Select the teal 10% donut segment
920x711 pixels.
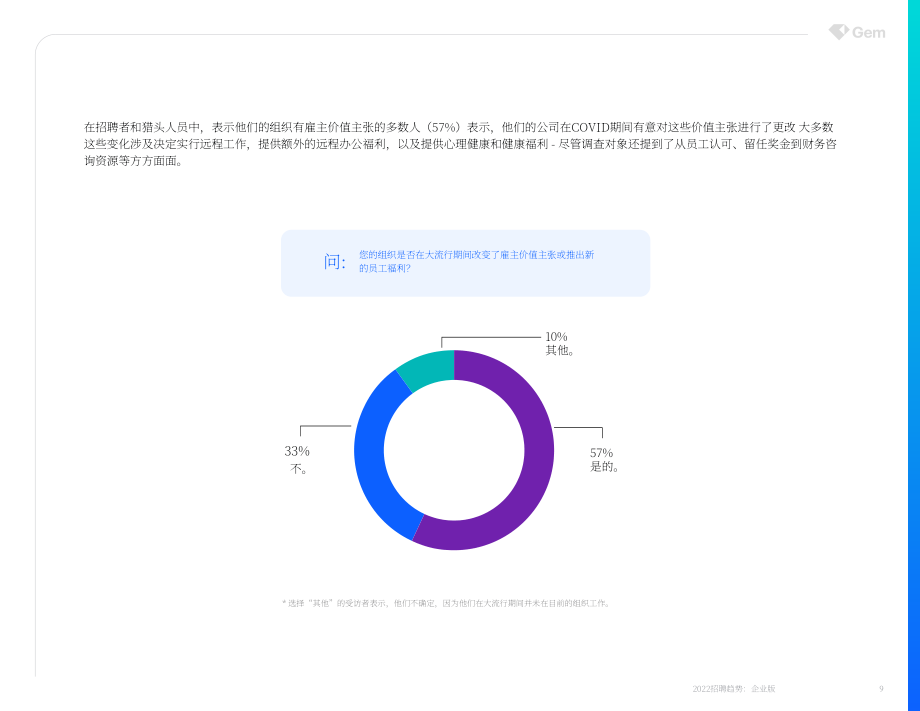pyautogui.click(x=428, y=368)
